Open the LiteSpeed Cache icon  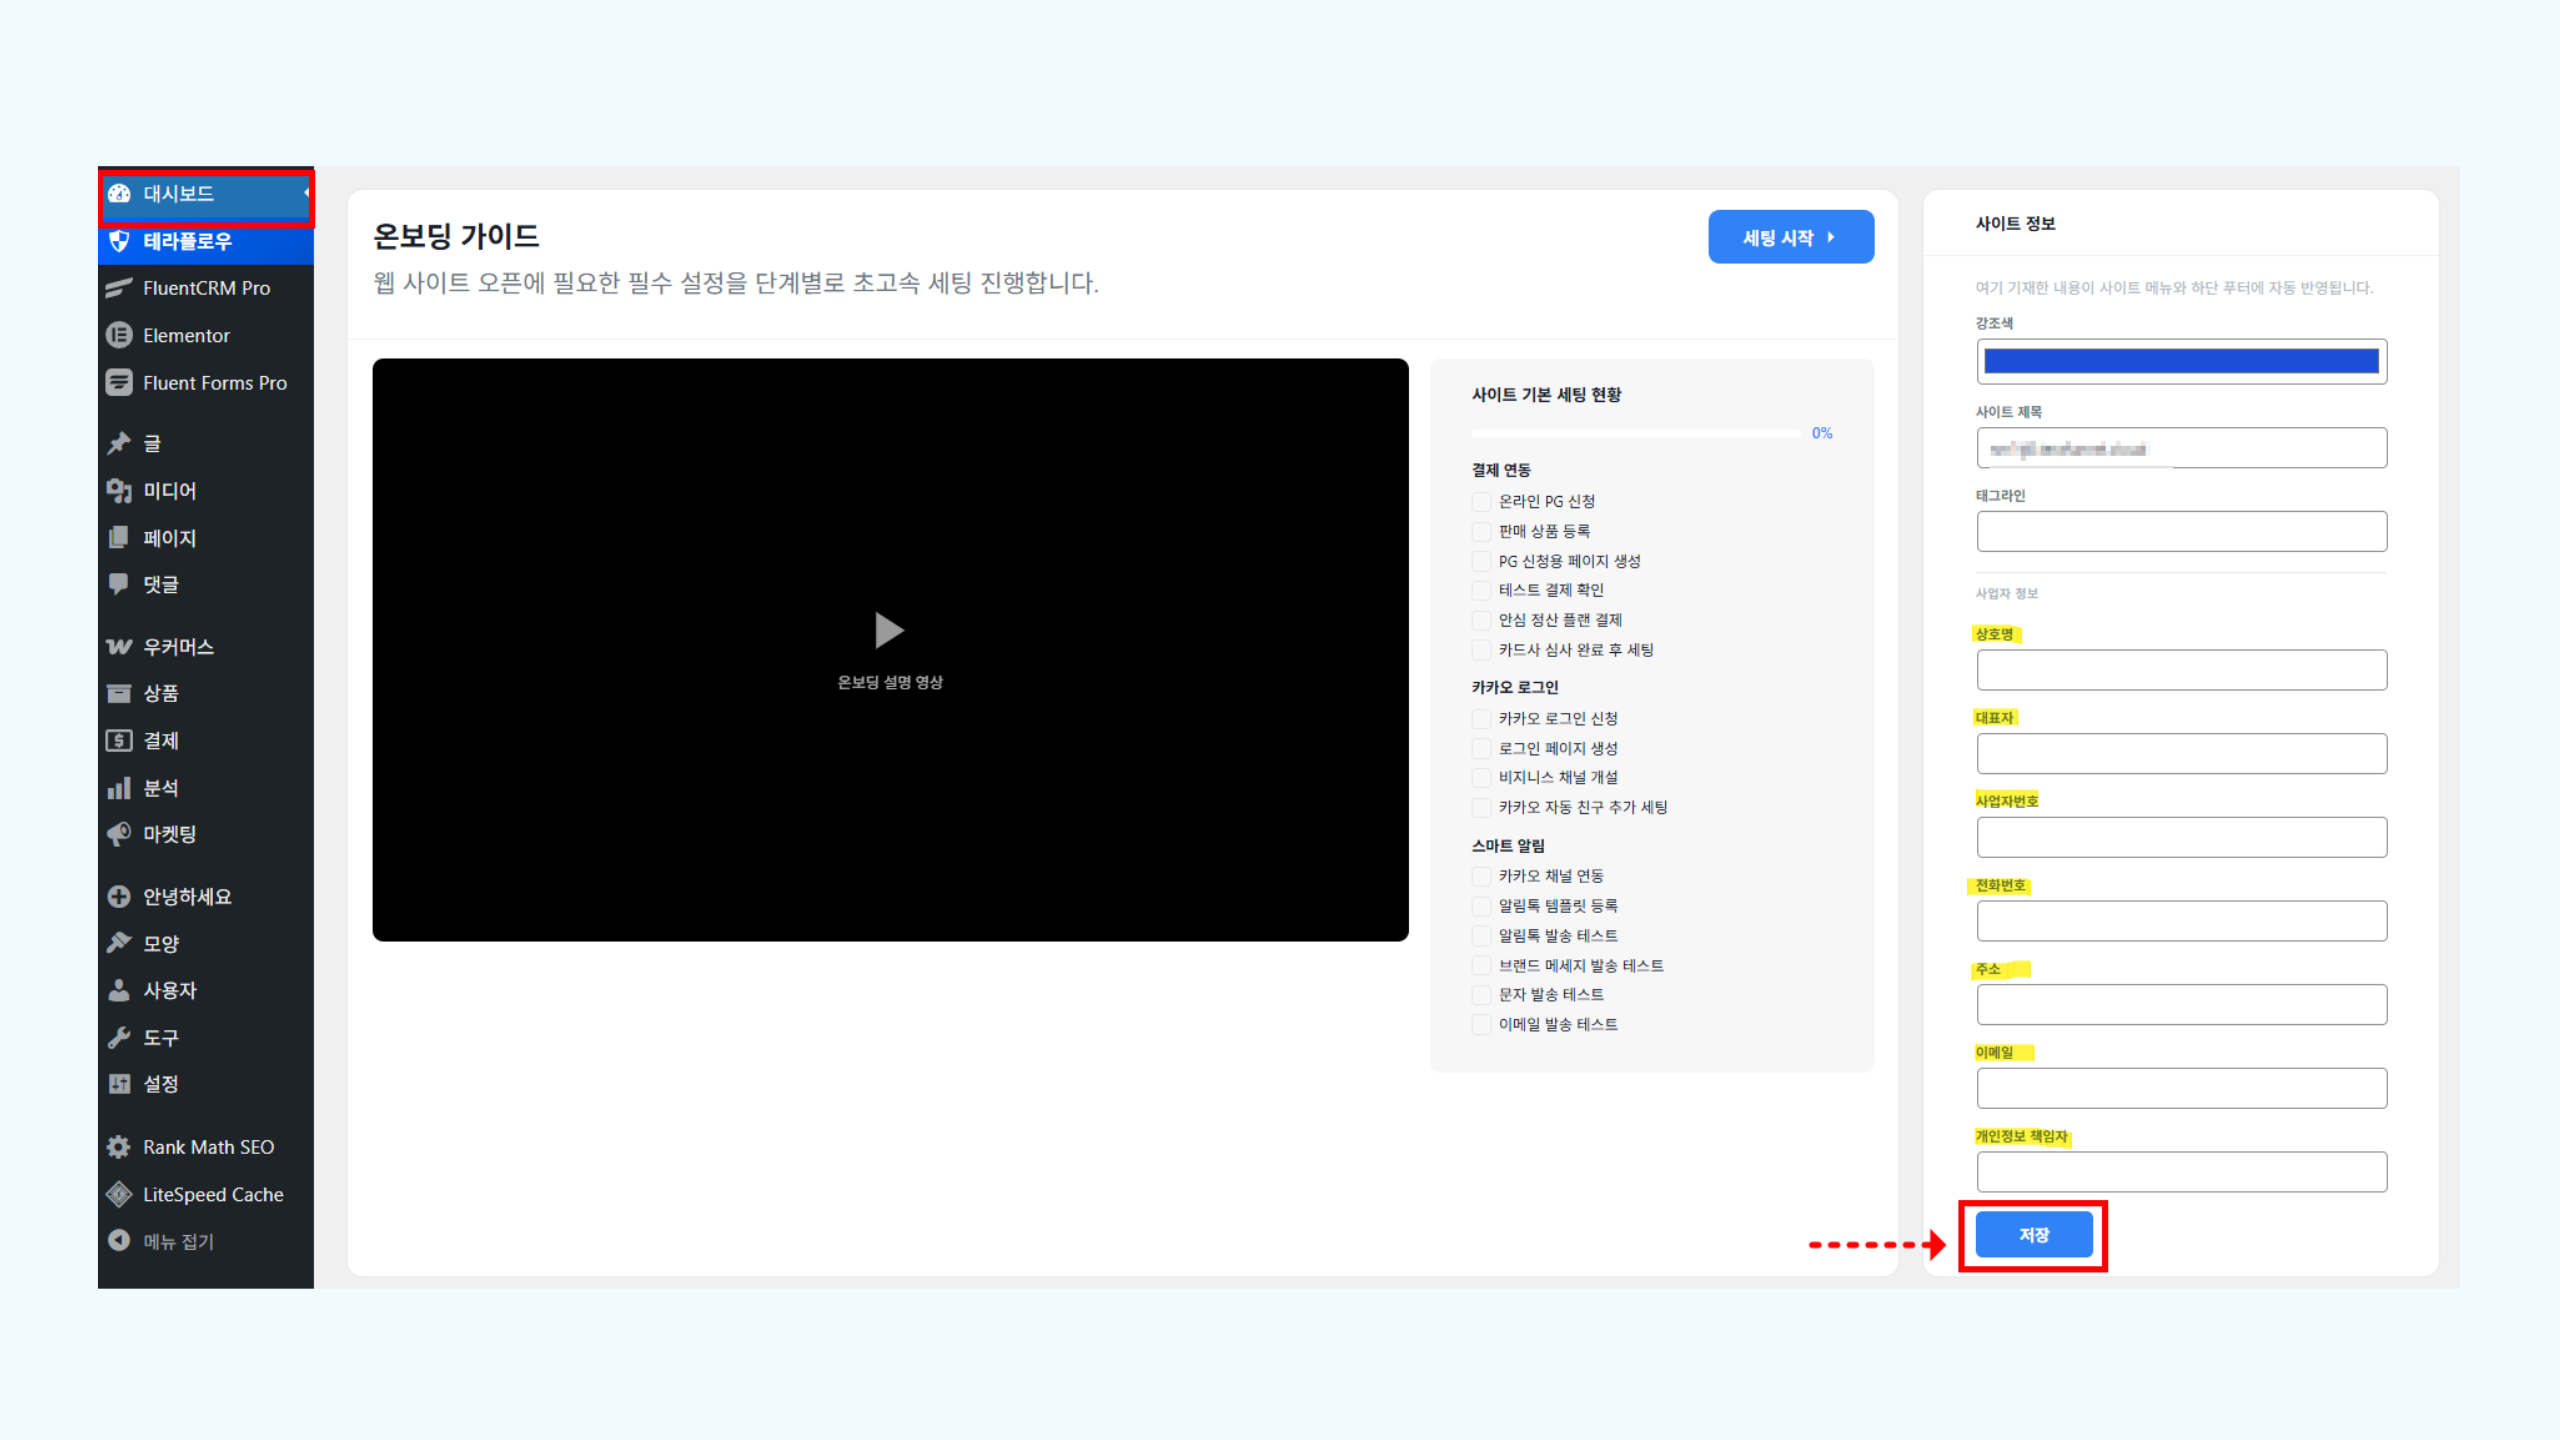pyautogui.click(x=119, y=1194)
